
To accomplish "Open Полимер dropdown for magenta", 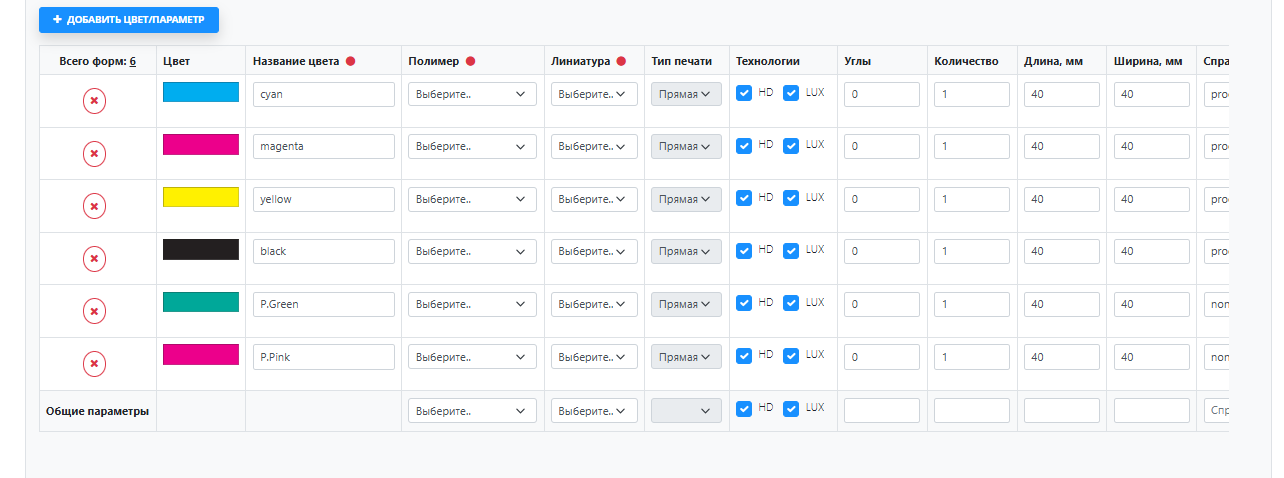I will point(472,146).
